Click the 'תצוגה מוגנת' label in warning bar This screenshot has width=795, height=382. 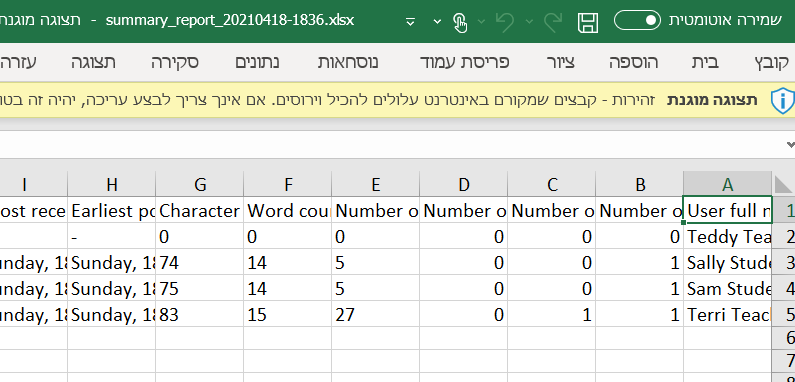click(712, 99)
